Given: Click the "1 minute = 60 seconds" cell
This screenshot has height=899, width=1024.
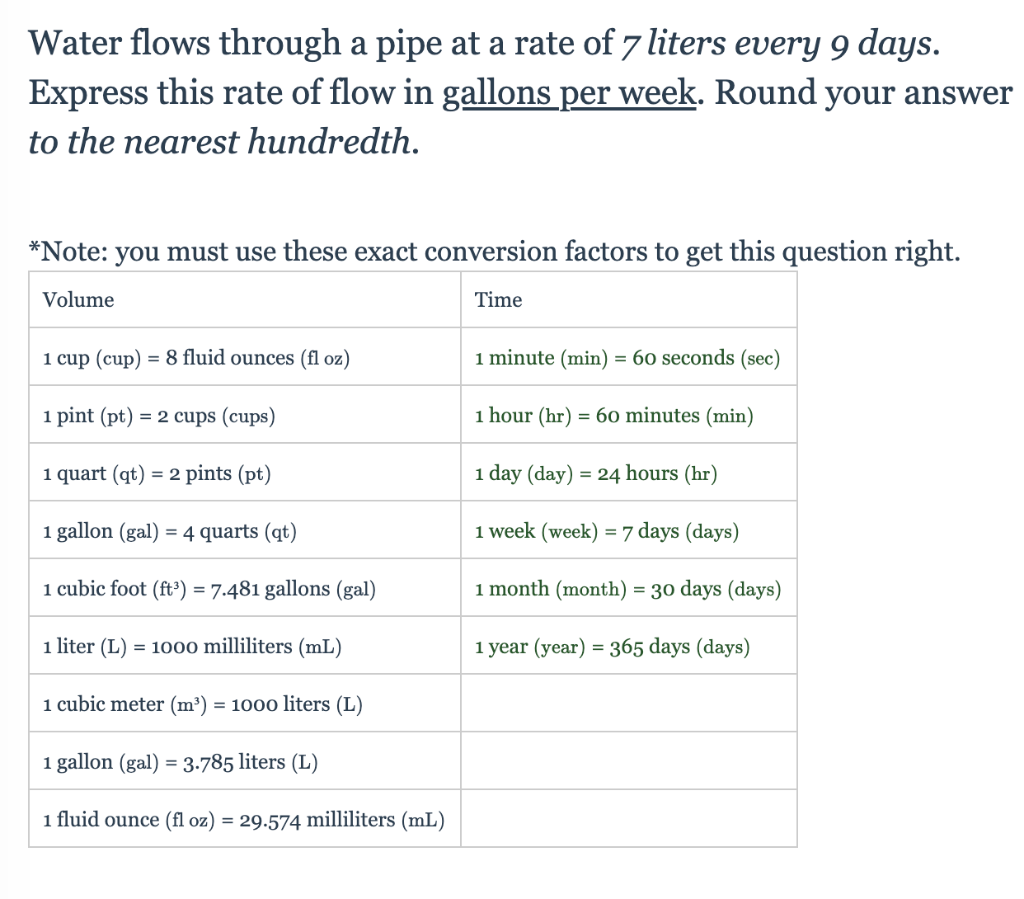Looking at the screenshot, I should point(627,358).
